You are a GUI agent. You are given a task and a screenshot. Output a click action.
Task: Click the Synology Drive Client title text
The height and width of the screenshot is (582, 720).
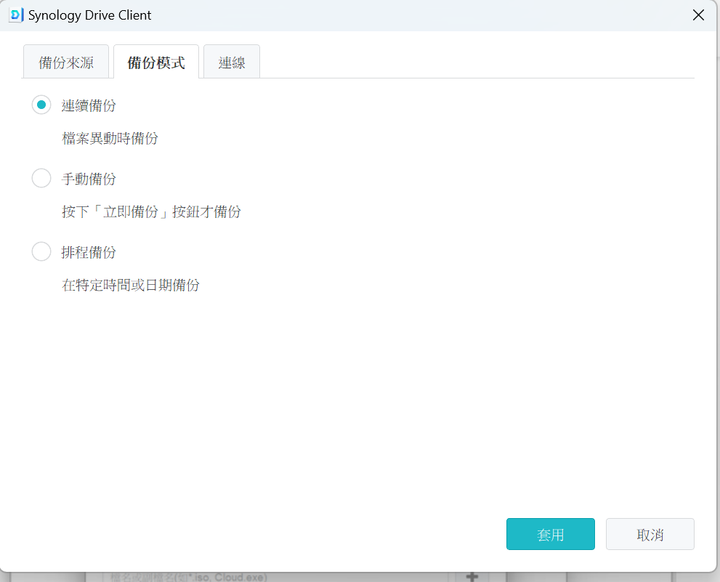(90, 15)
